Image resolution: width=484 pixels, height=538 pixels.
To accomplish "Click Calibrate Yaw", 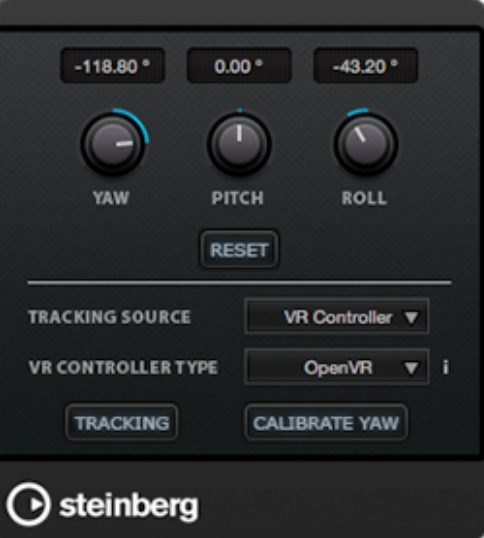I will [x=326, y=422].
